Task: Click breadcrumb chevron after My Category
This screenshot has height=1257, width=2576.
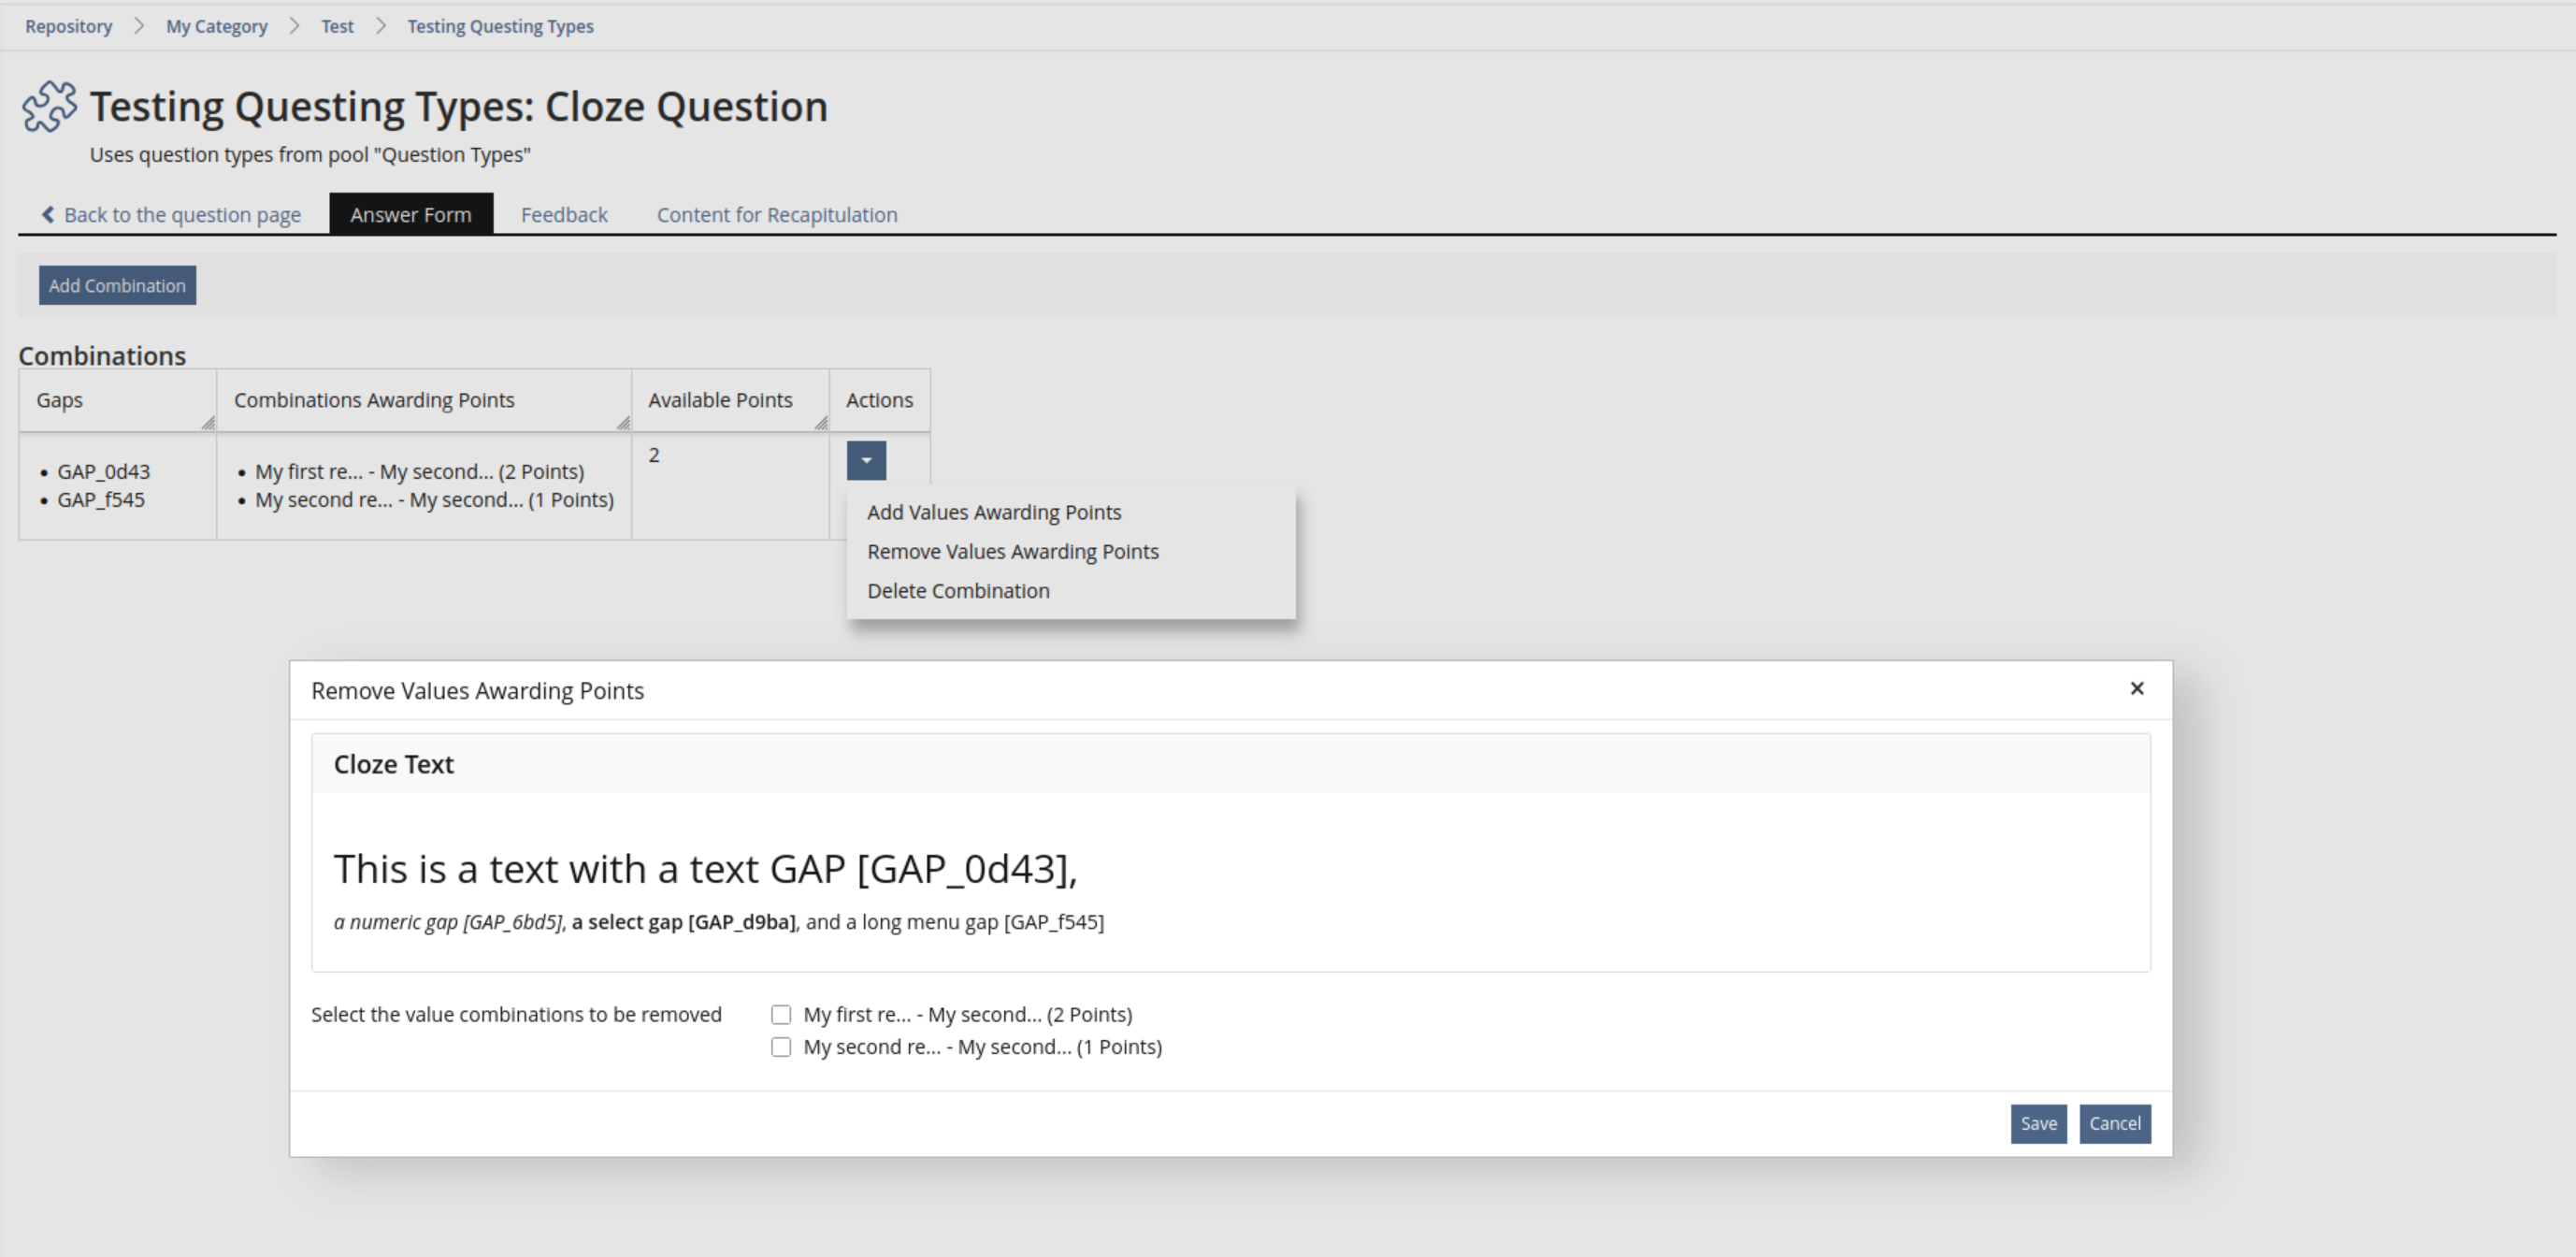Action: pos(294,26)
